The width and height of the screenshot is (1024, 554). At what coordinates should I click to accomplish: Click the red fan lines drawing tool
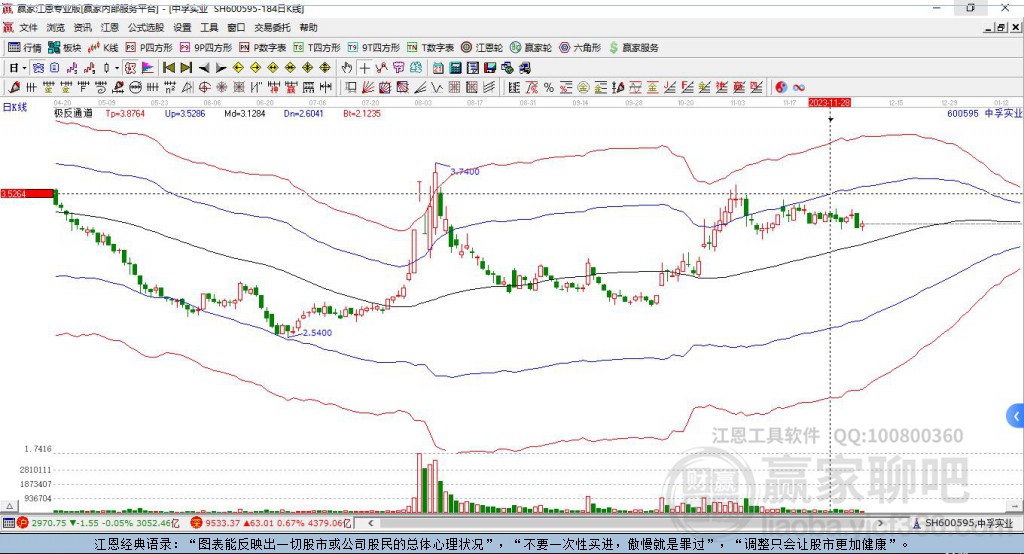368,88
